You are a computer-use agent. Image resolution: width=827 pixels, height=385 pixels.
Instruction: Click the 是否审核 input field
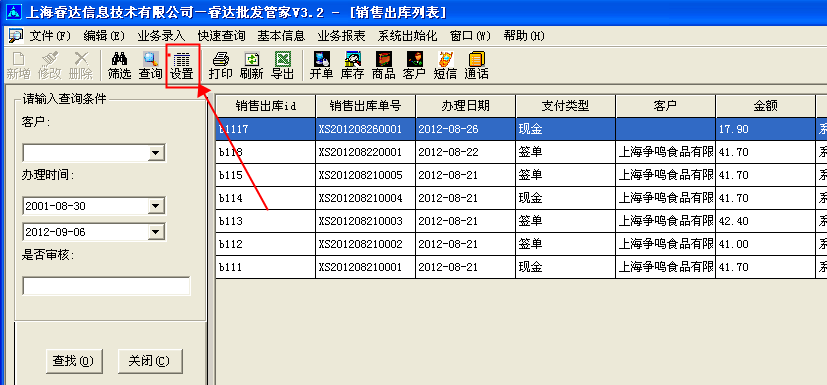point(106,286)
